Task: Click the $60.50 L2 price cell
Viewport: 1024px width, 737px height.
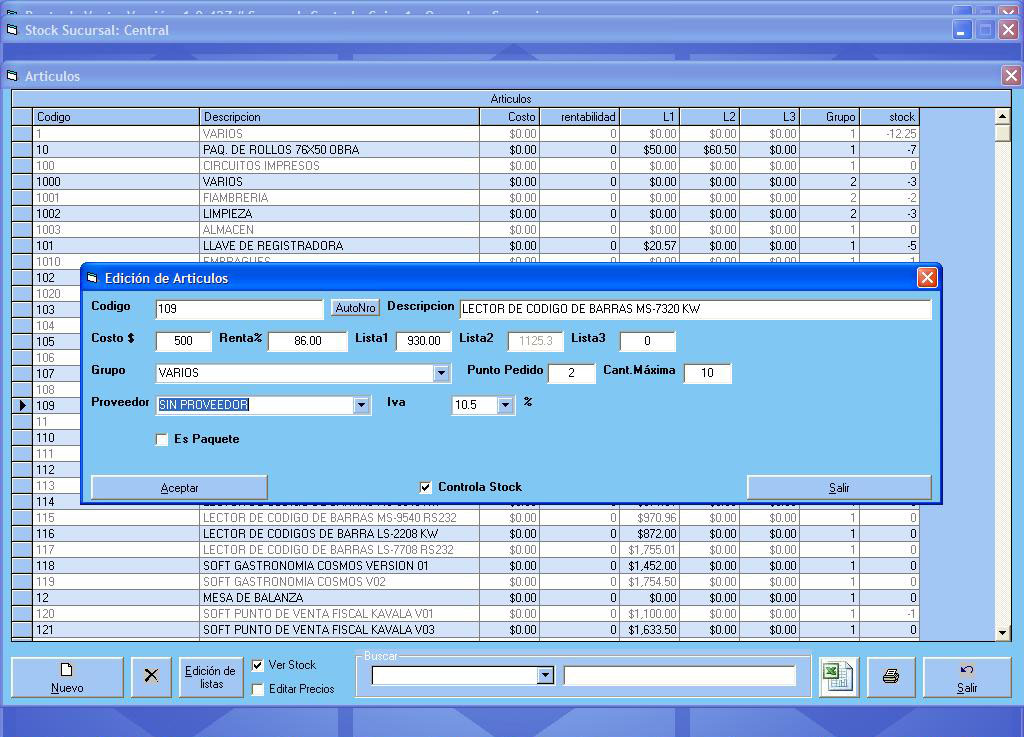Action: (x=710, y=149)
